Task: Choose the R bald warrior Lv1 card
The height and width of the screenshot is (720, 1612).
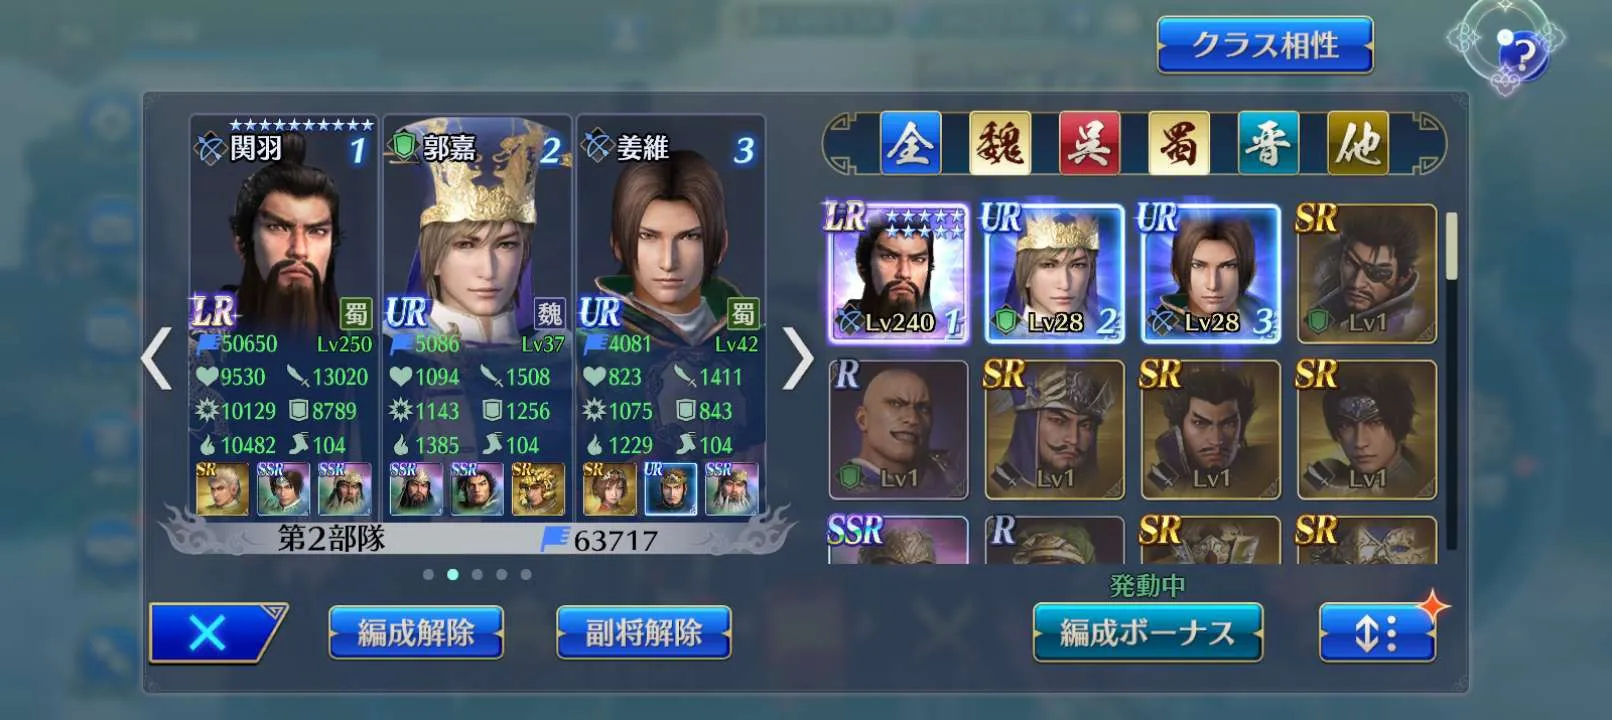Action: (x=898, y=430)
